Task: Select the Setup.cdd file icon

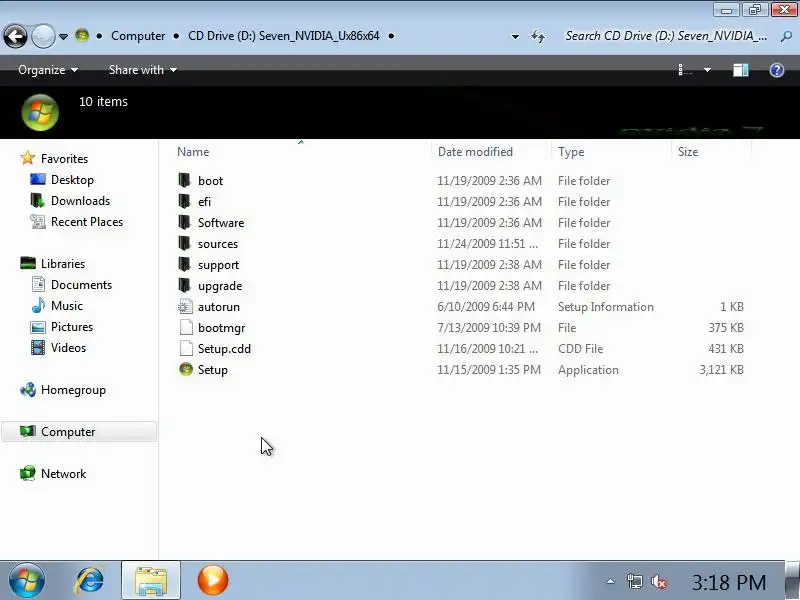Action: pyautogui.click(x=186, y=348)
